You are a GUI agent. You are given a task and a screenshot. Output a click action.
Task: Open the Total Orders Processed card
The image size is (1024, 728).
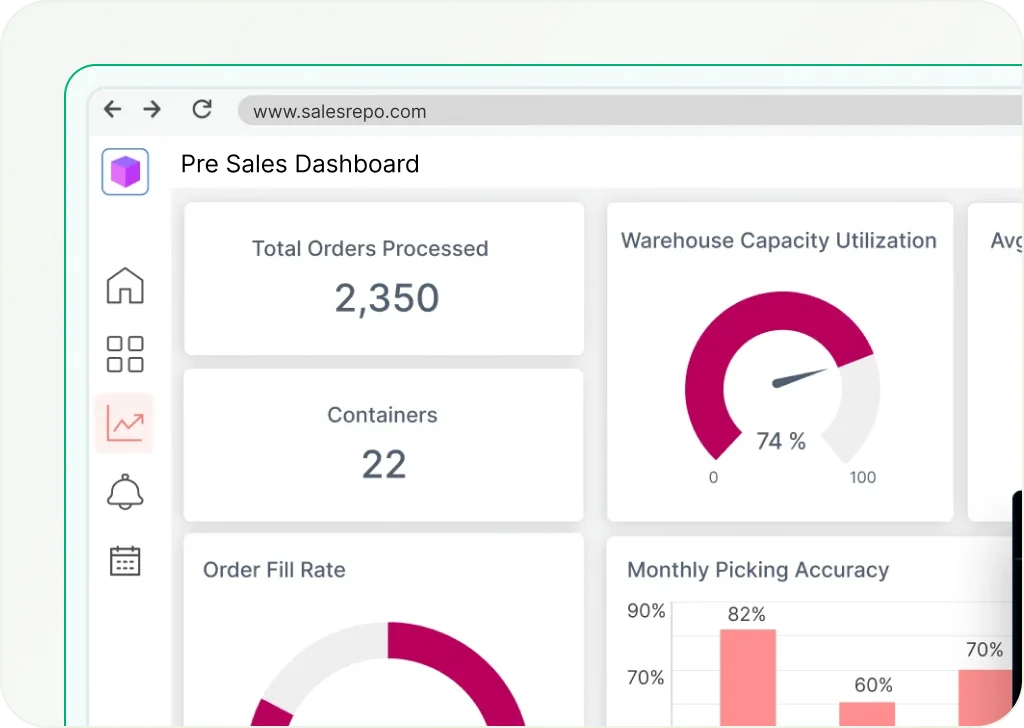[384, 279]
